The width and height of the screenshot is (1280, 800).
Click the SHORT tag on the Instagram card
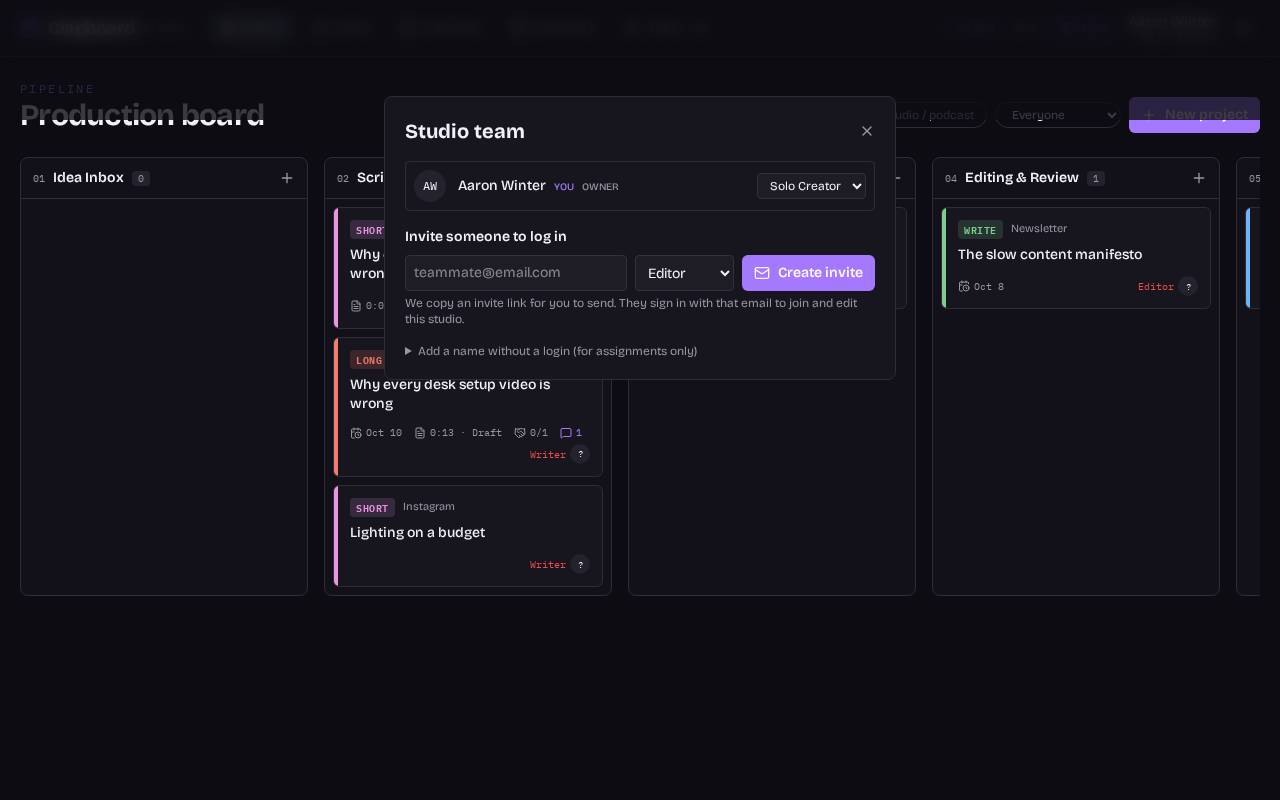[x=372, y=508]
